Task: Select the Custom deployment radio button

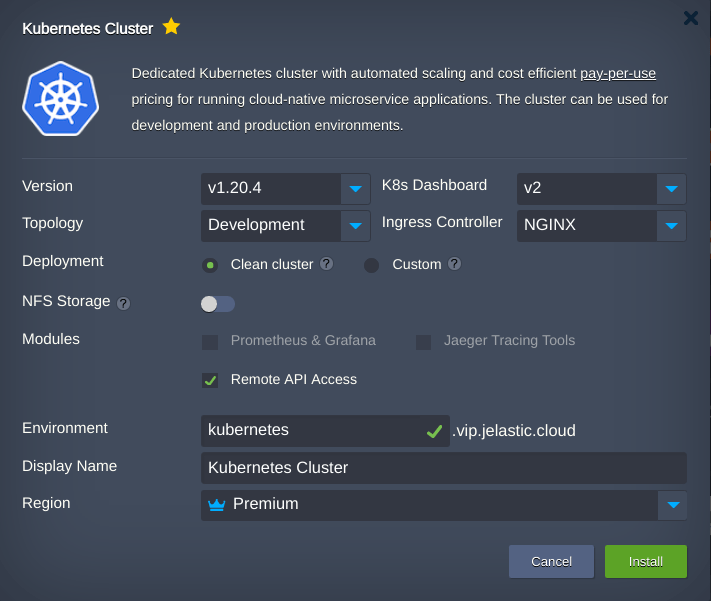Action: (x=371, y=265)
